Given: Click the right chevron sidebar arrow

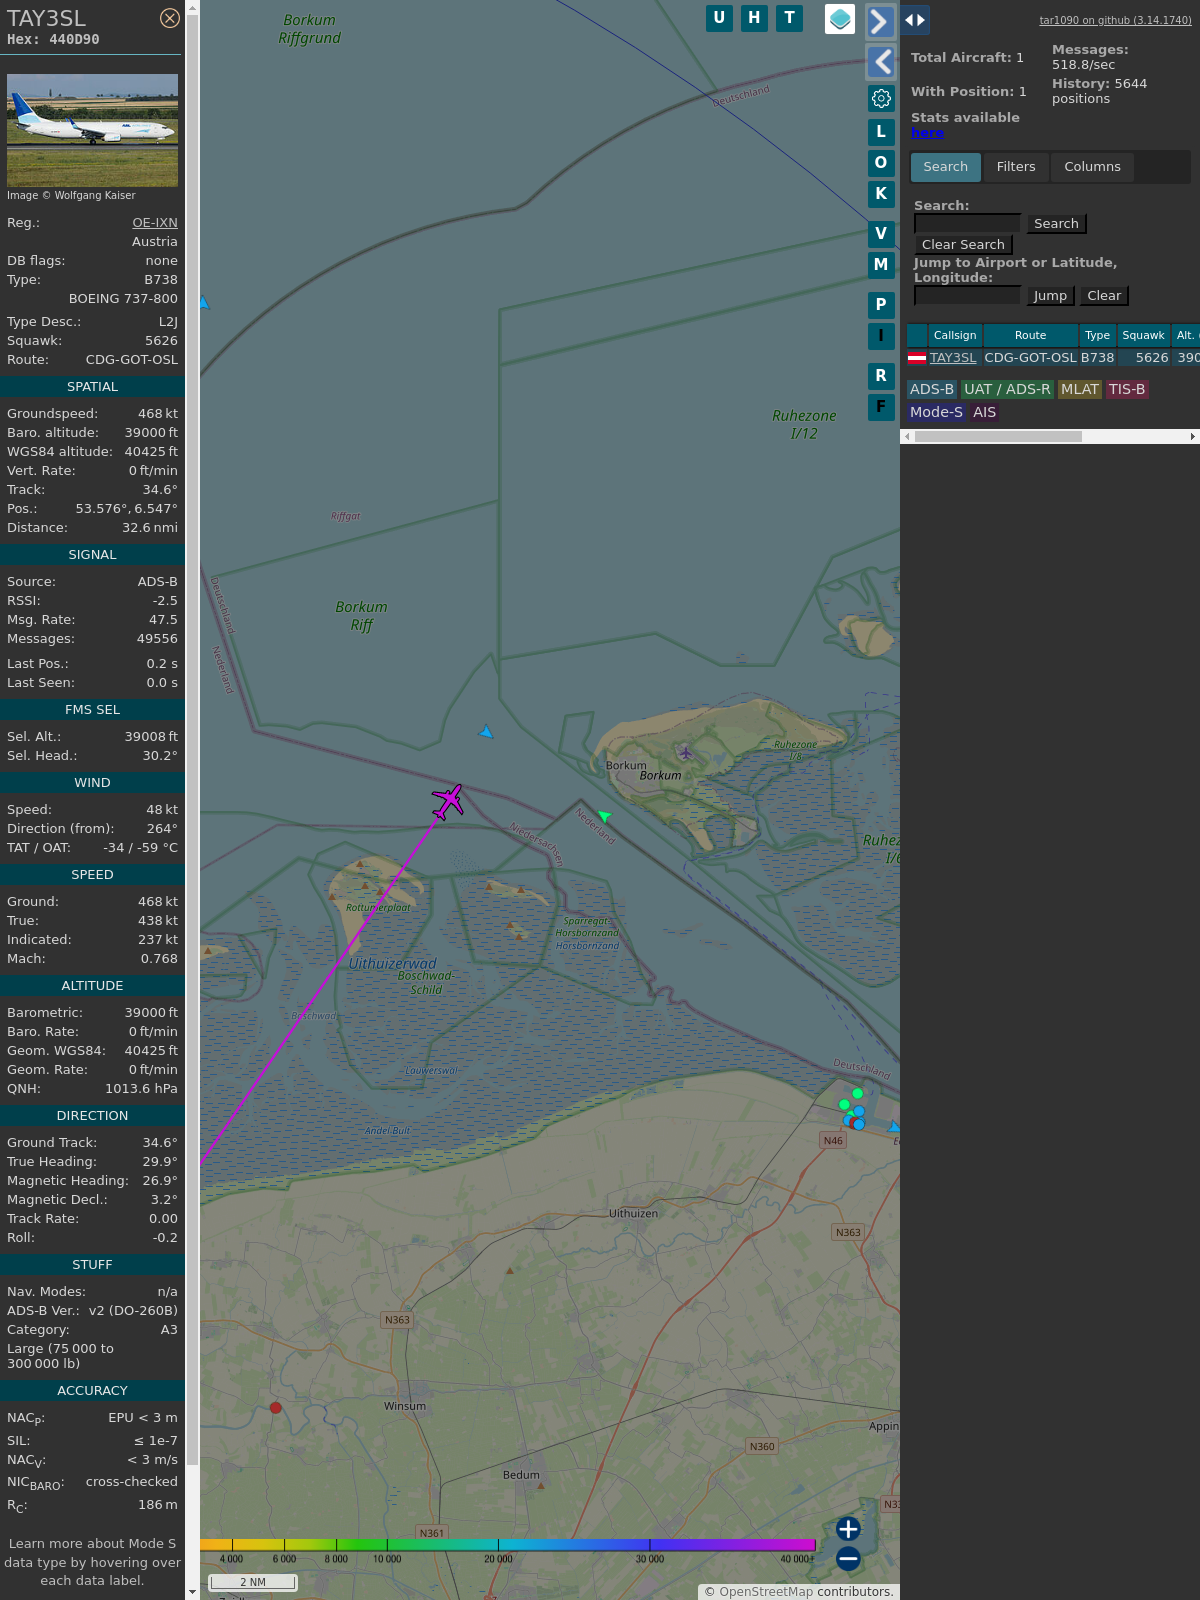Looking at the screenshot, I should 880,21.
